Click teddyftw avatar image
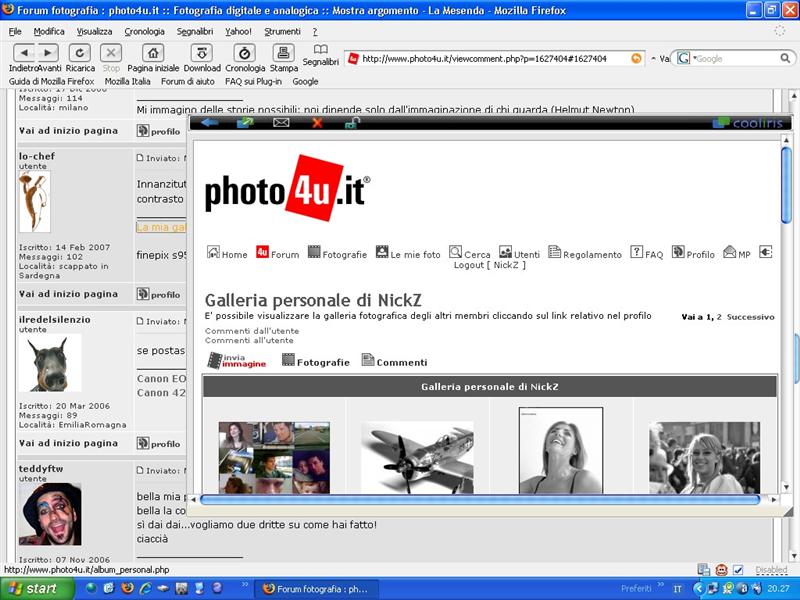This screenshot has width=800, height=600. coord(50,514)
